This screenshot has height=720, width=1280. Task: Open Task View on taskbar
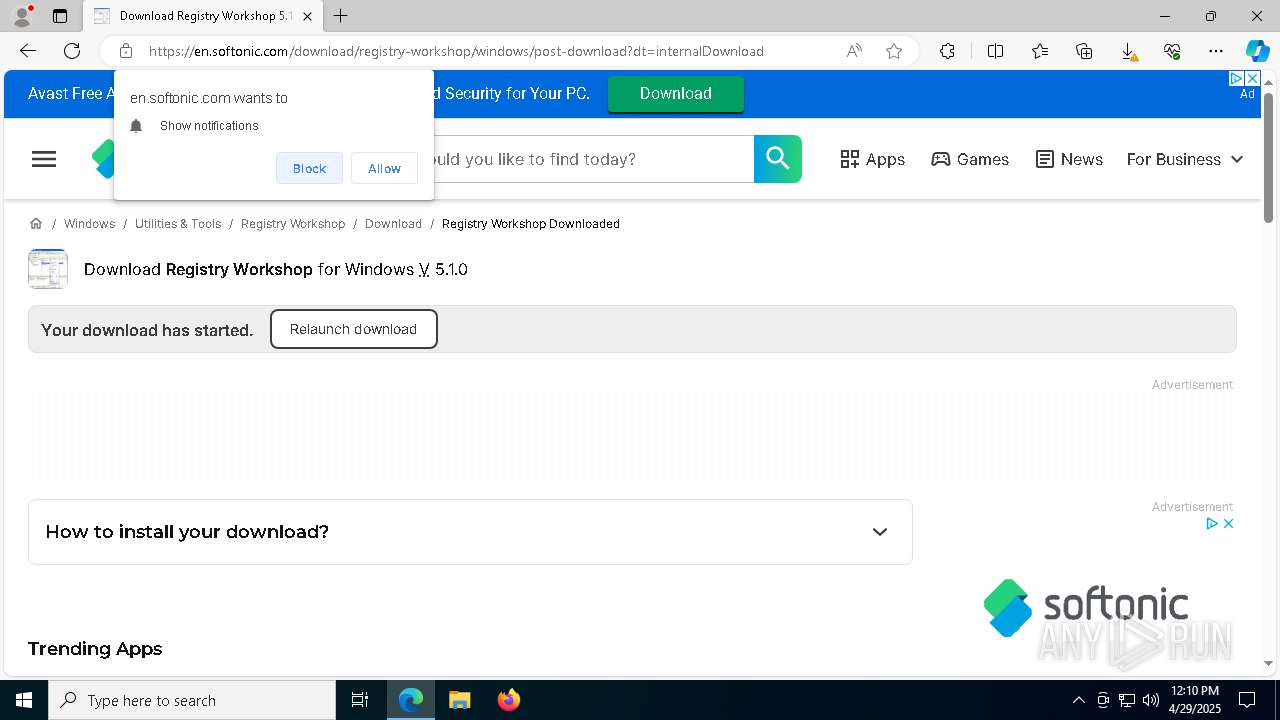pyautogui.click(x=360, y=700)
